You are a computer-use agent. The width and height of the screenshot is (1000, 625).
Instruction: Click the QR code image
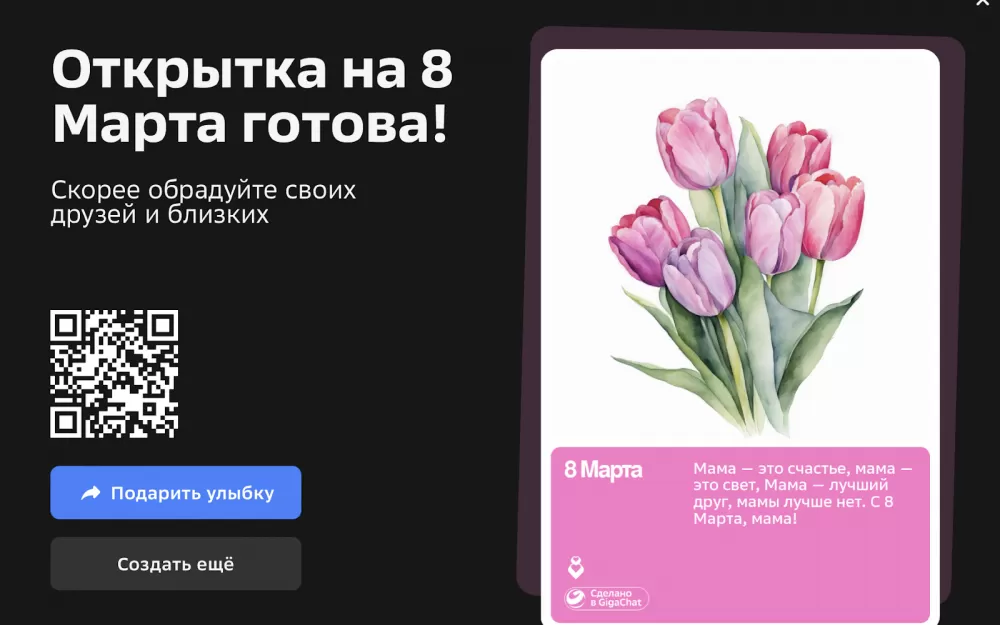pos(114,374)
